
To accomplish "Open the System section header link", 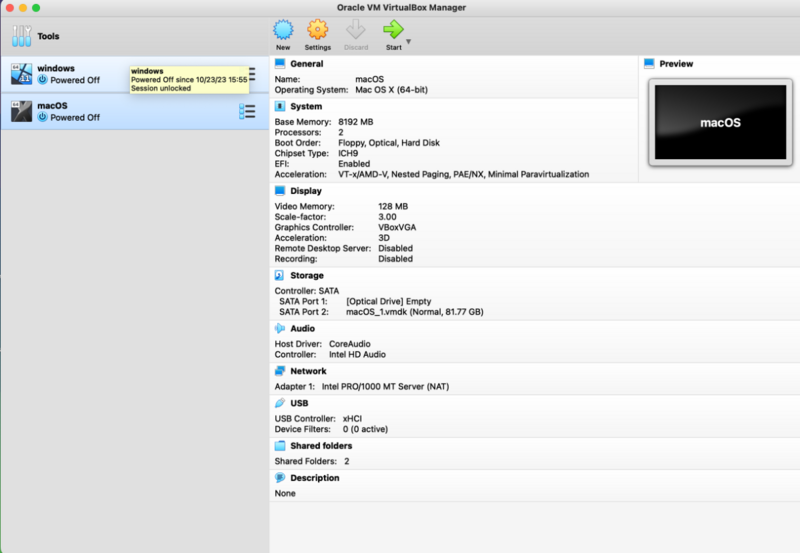I will click(306, 106).
